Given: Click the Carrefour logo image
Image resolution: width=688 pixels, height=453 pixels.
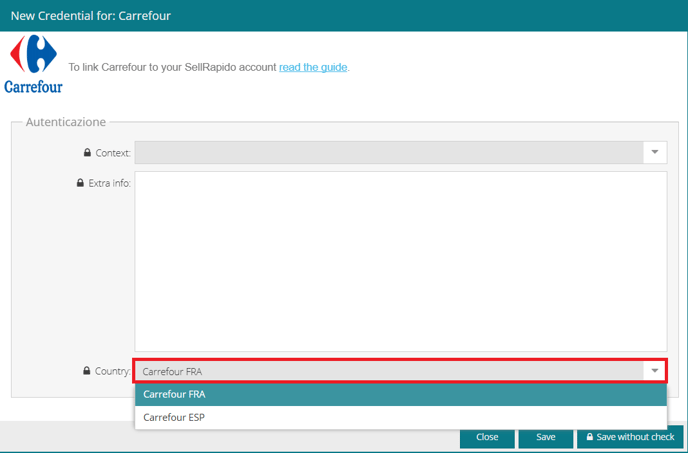Looking at the screenshot, I should click(x=33, y=64).
